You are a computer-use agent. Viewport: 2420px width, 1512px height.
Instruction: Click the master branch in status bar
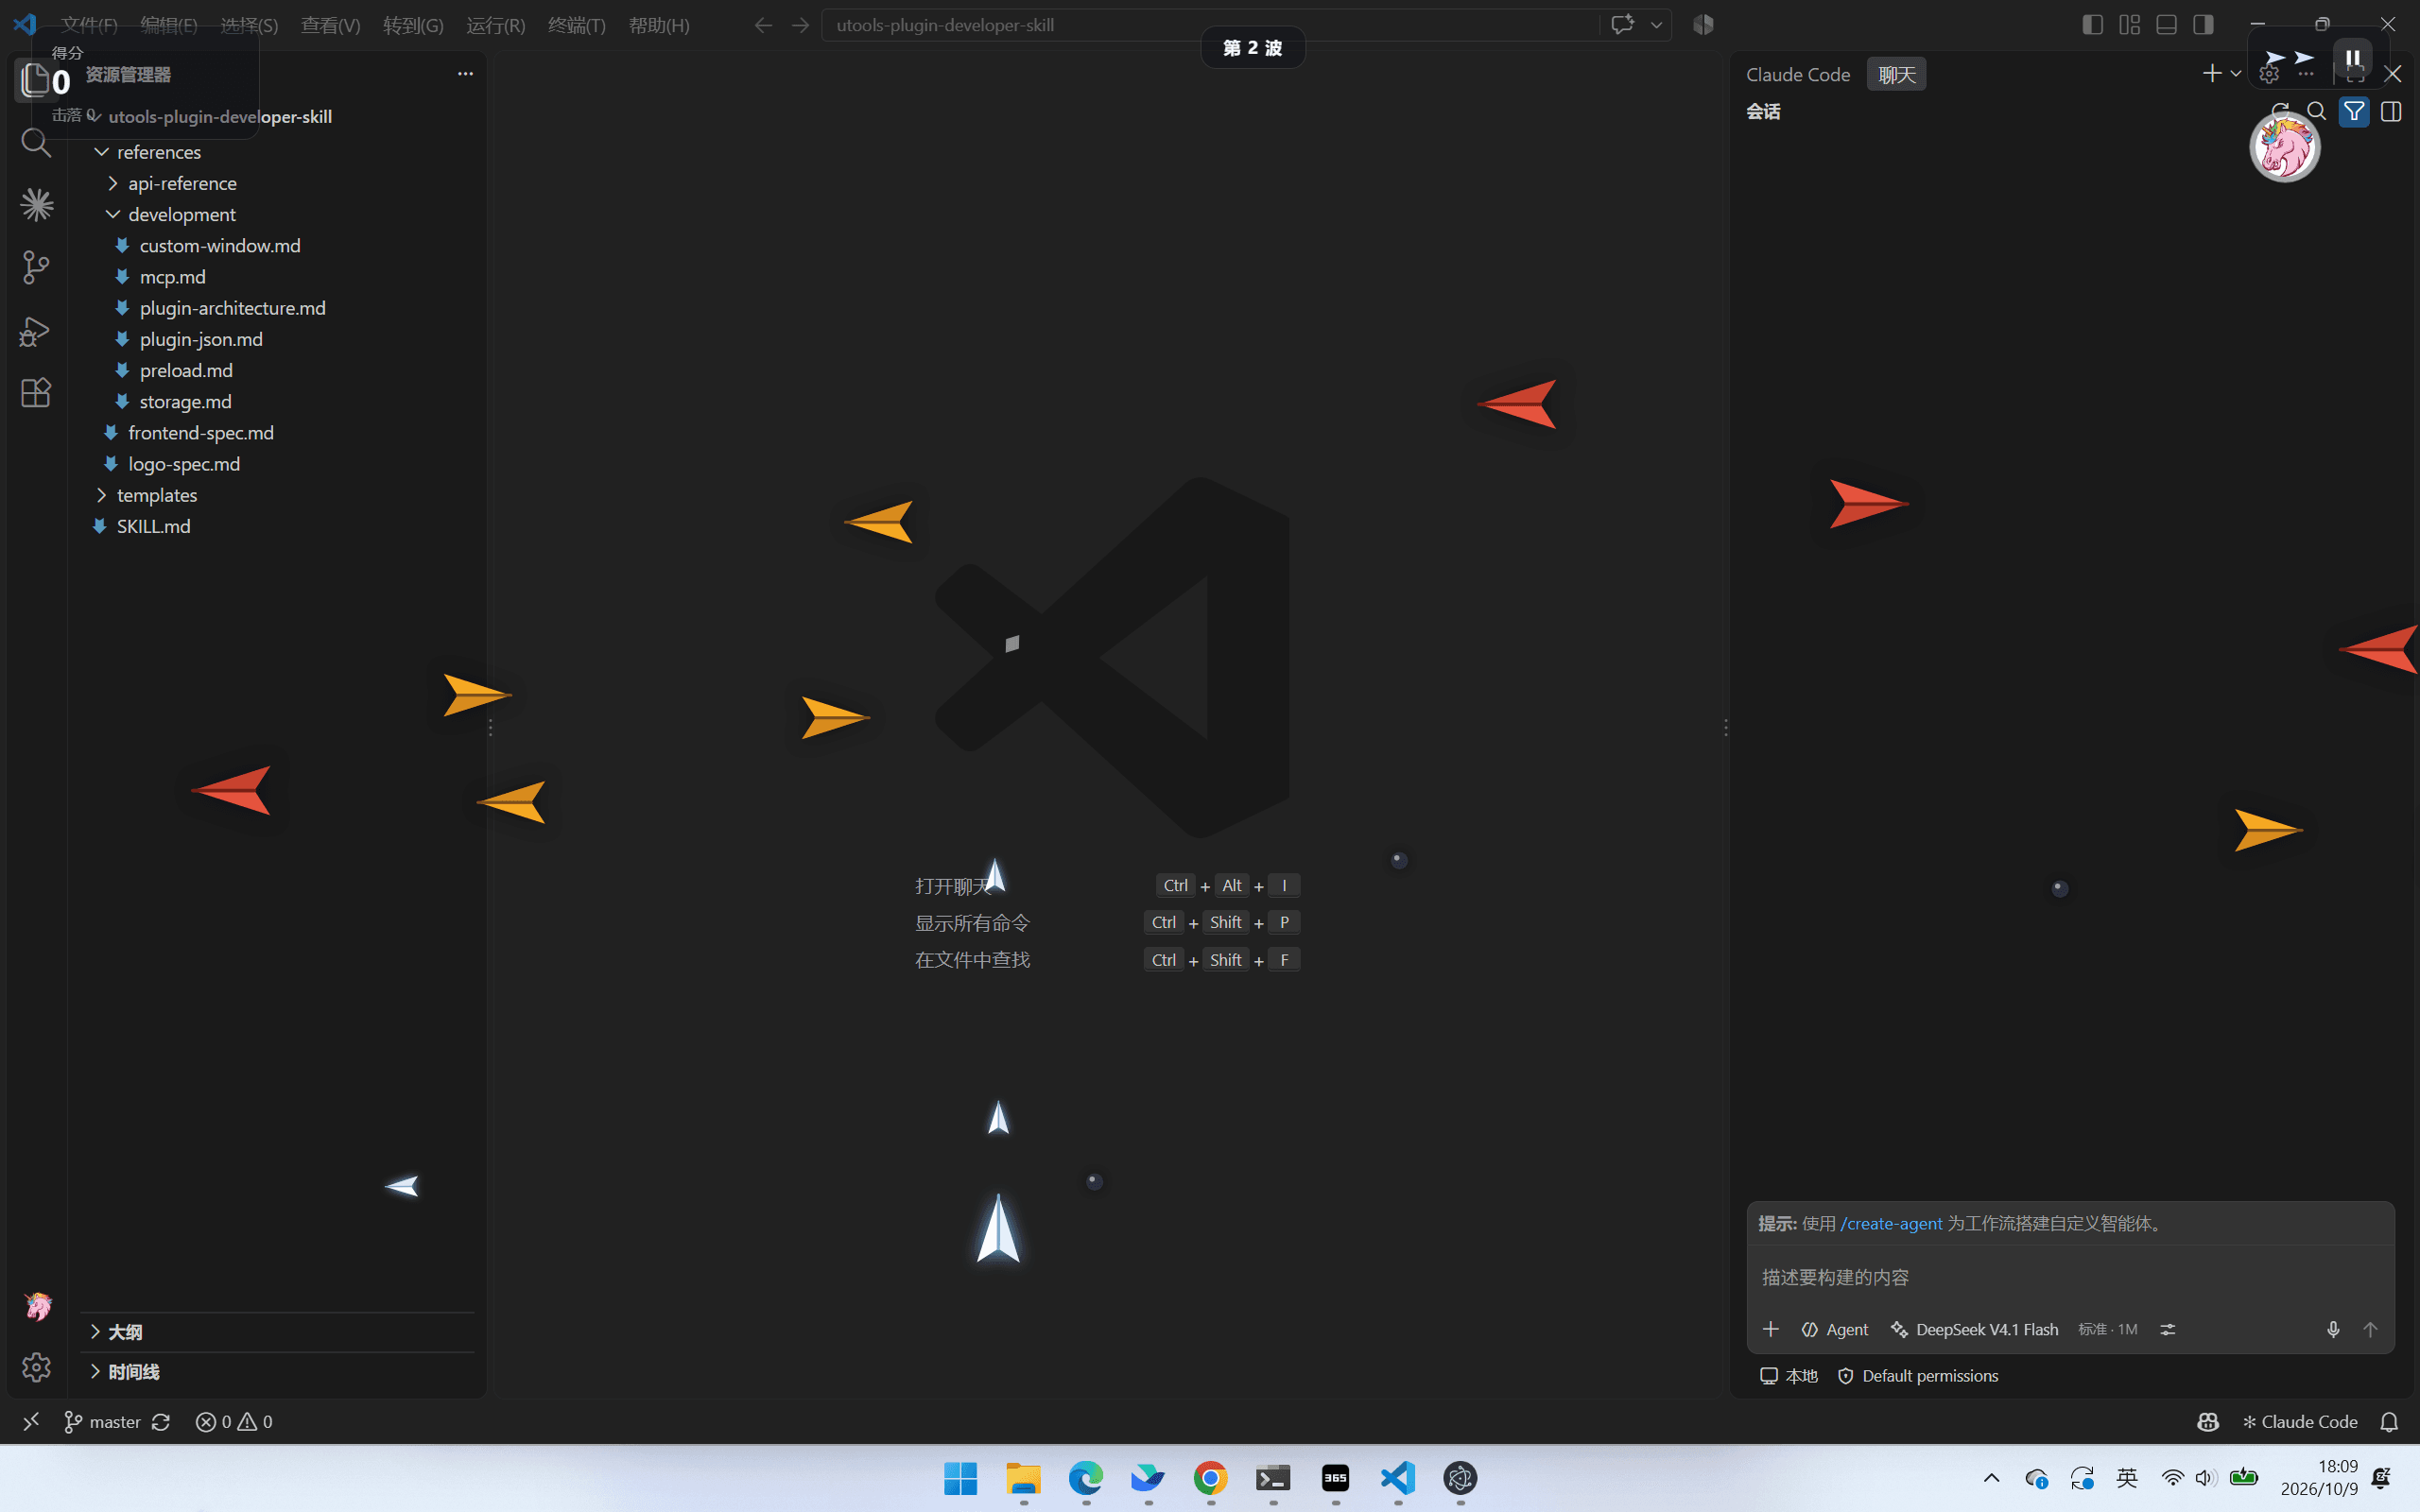(103, 1422)
